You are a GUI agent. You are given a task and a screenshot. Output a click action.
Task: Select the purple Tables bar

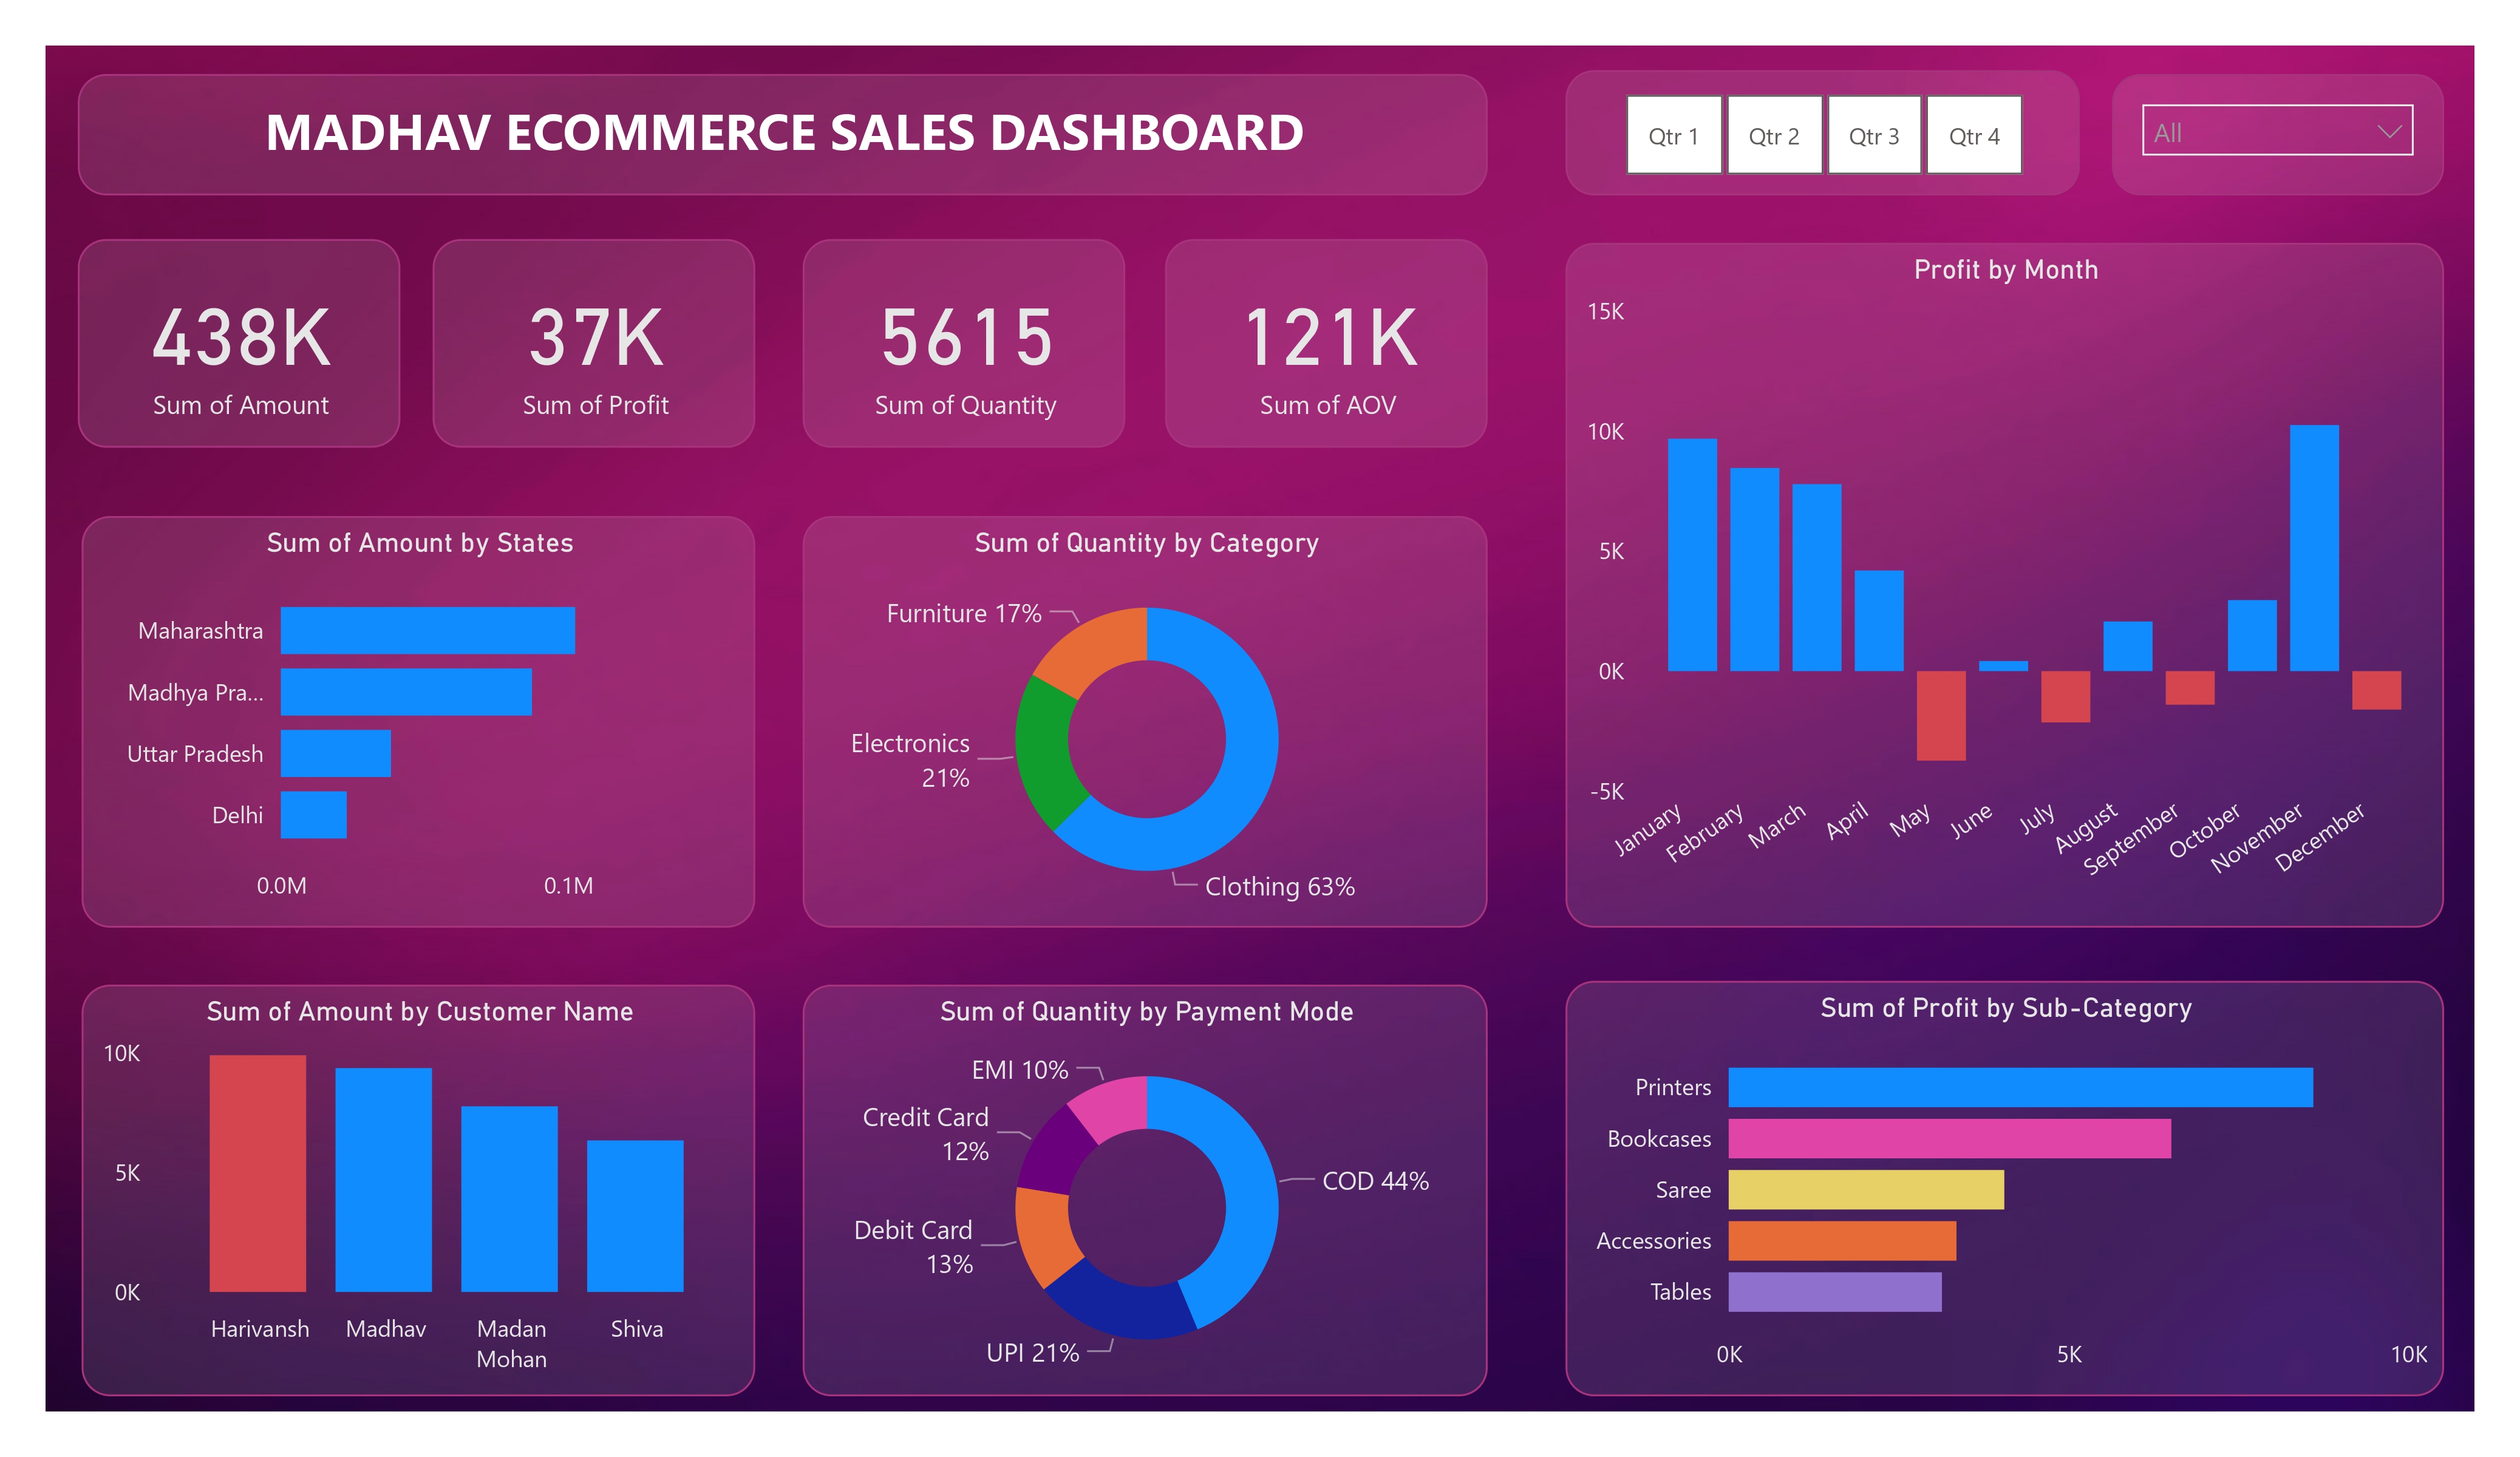(1835, 1291)
